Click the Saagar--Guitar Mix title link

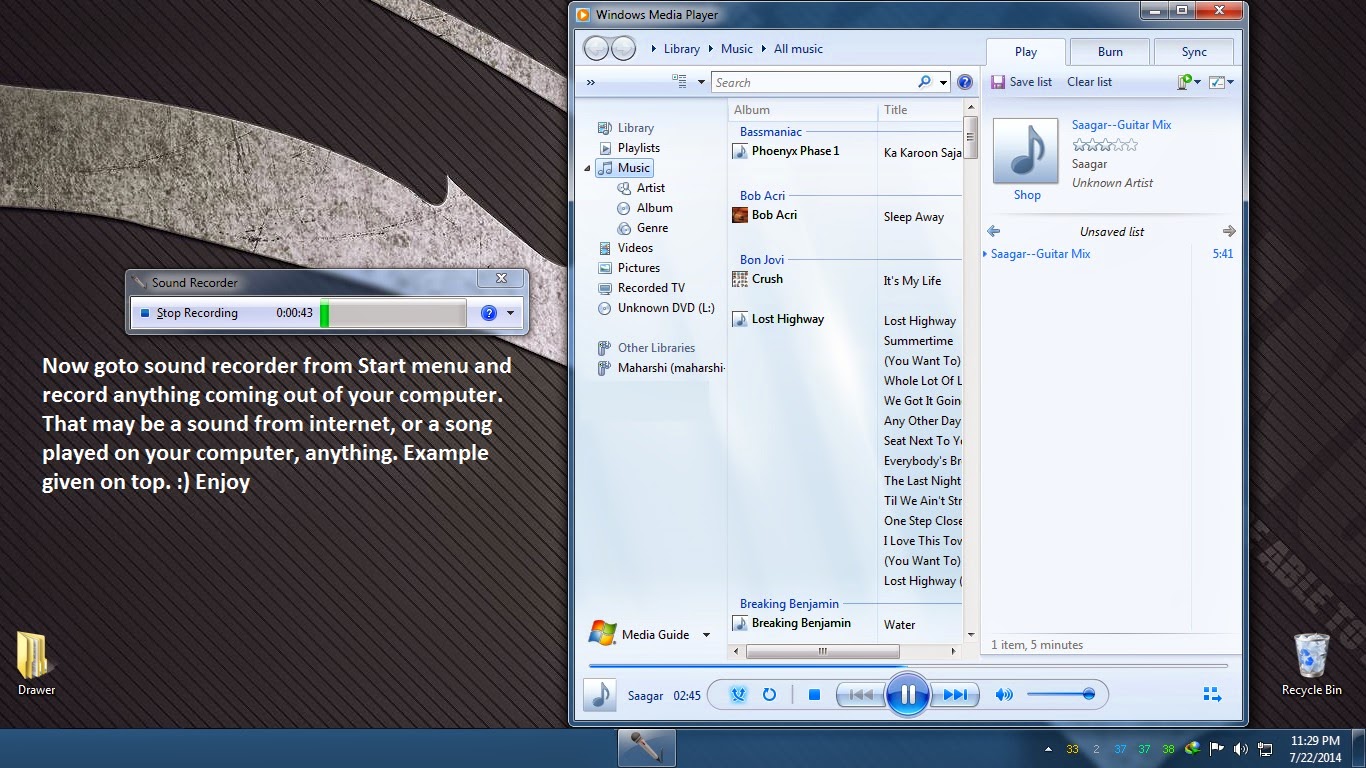1121,125
